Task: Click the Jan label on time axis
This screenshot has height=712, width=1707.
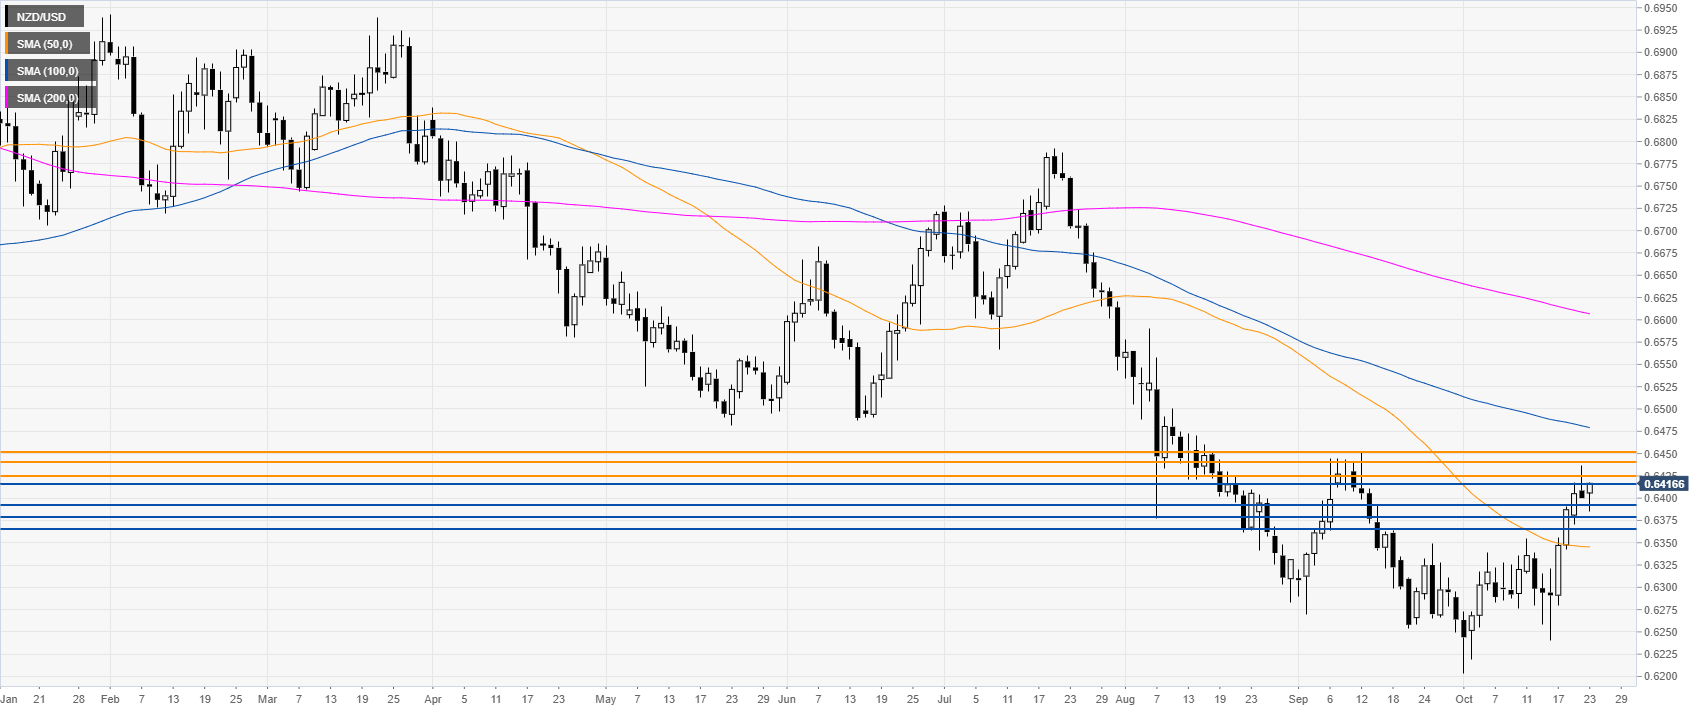Action: click(9, 699)
